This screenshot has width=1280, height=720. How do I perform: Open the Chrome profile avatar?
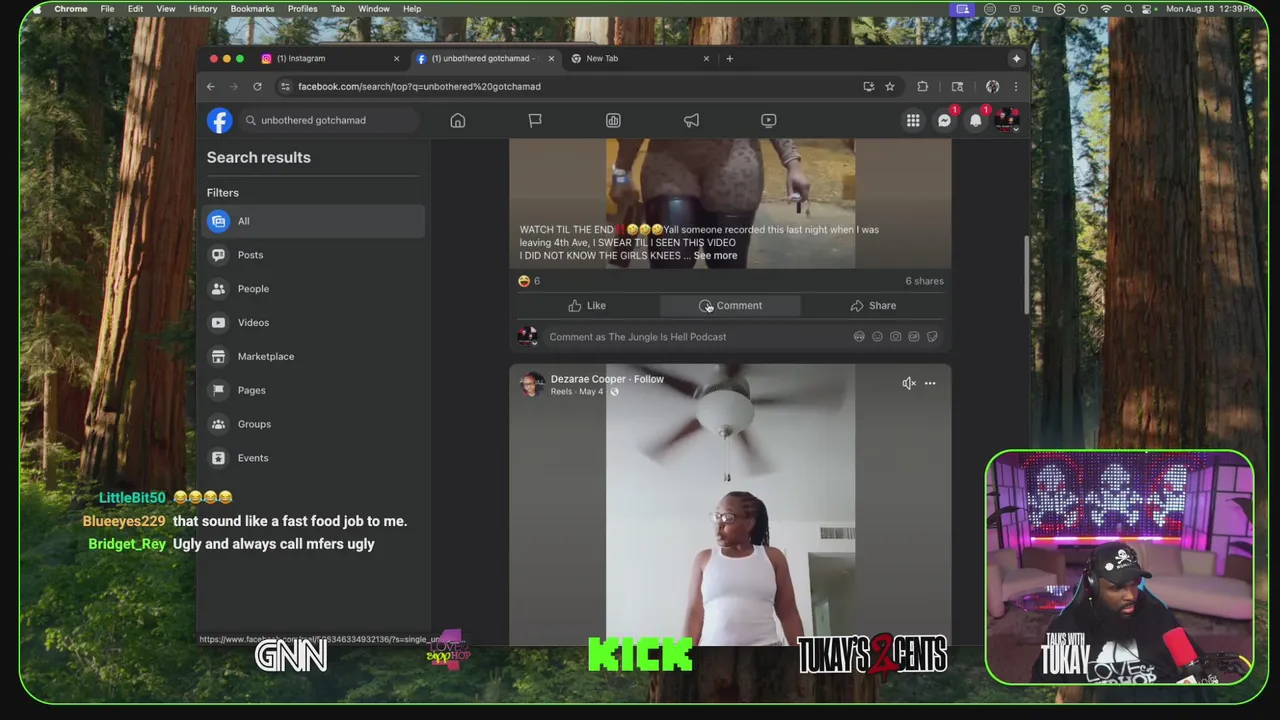[x=992, y=87]
